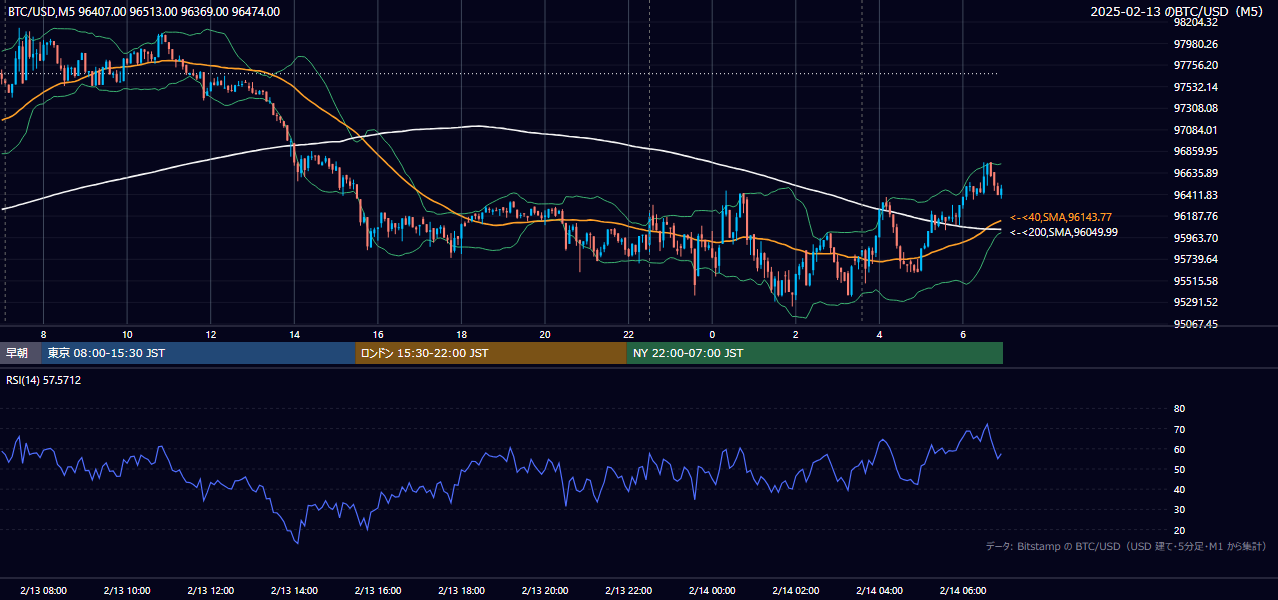Click the 2/13 20:00 time label

coord(545,591)
